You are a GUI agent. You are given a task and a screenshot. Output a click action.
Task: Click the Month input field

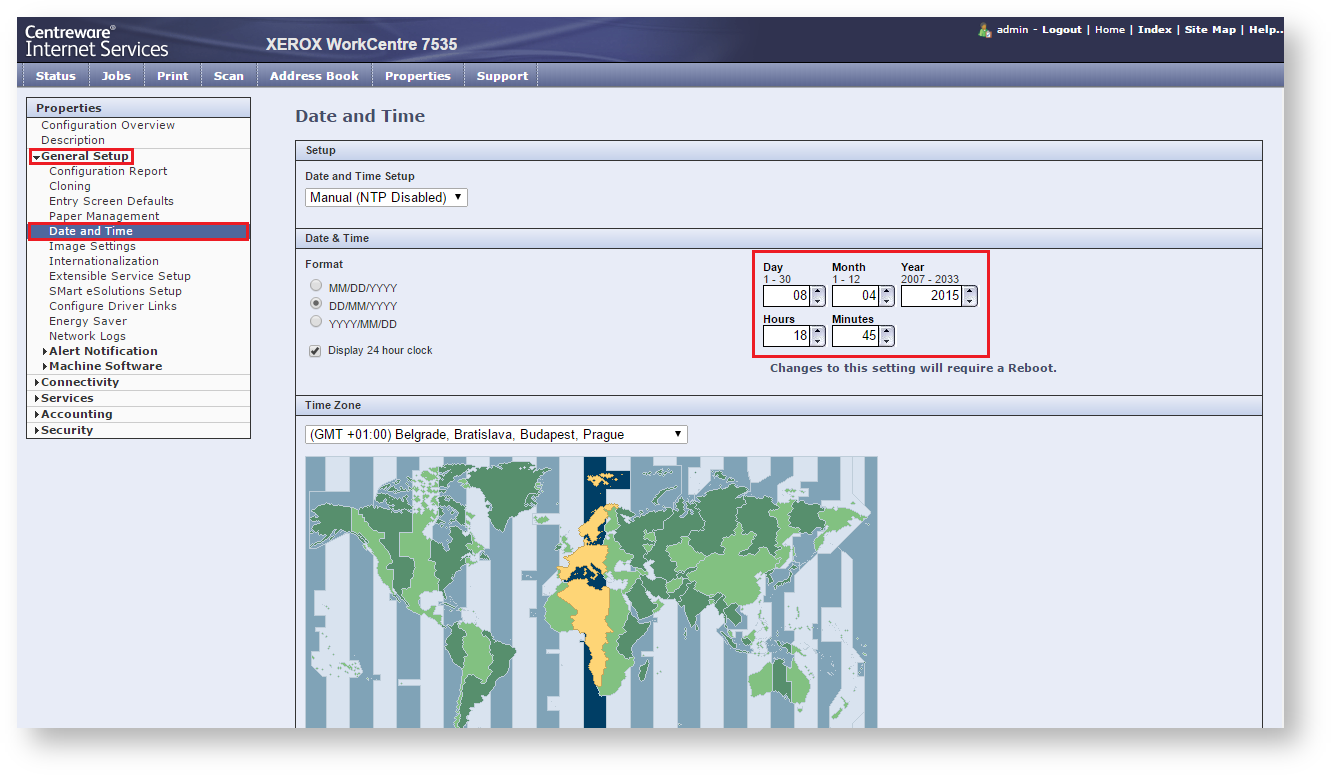[856, 296]
